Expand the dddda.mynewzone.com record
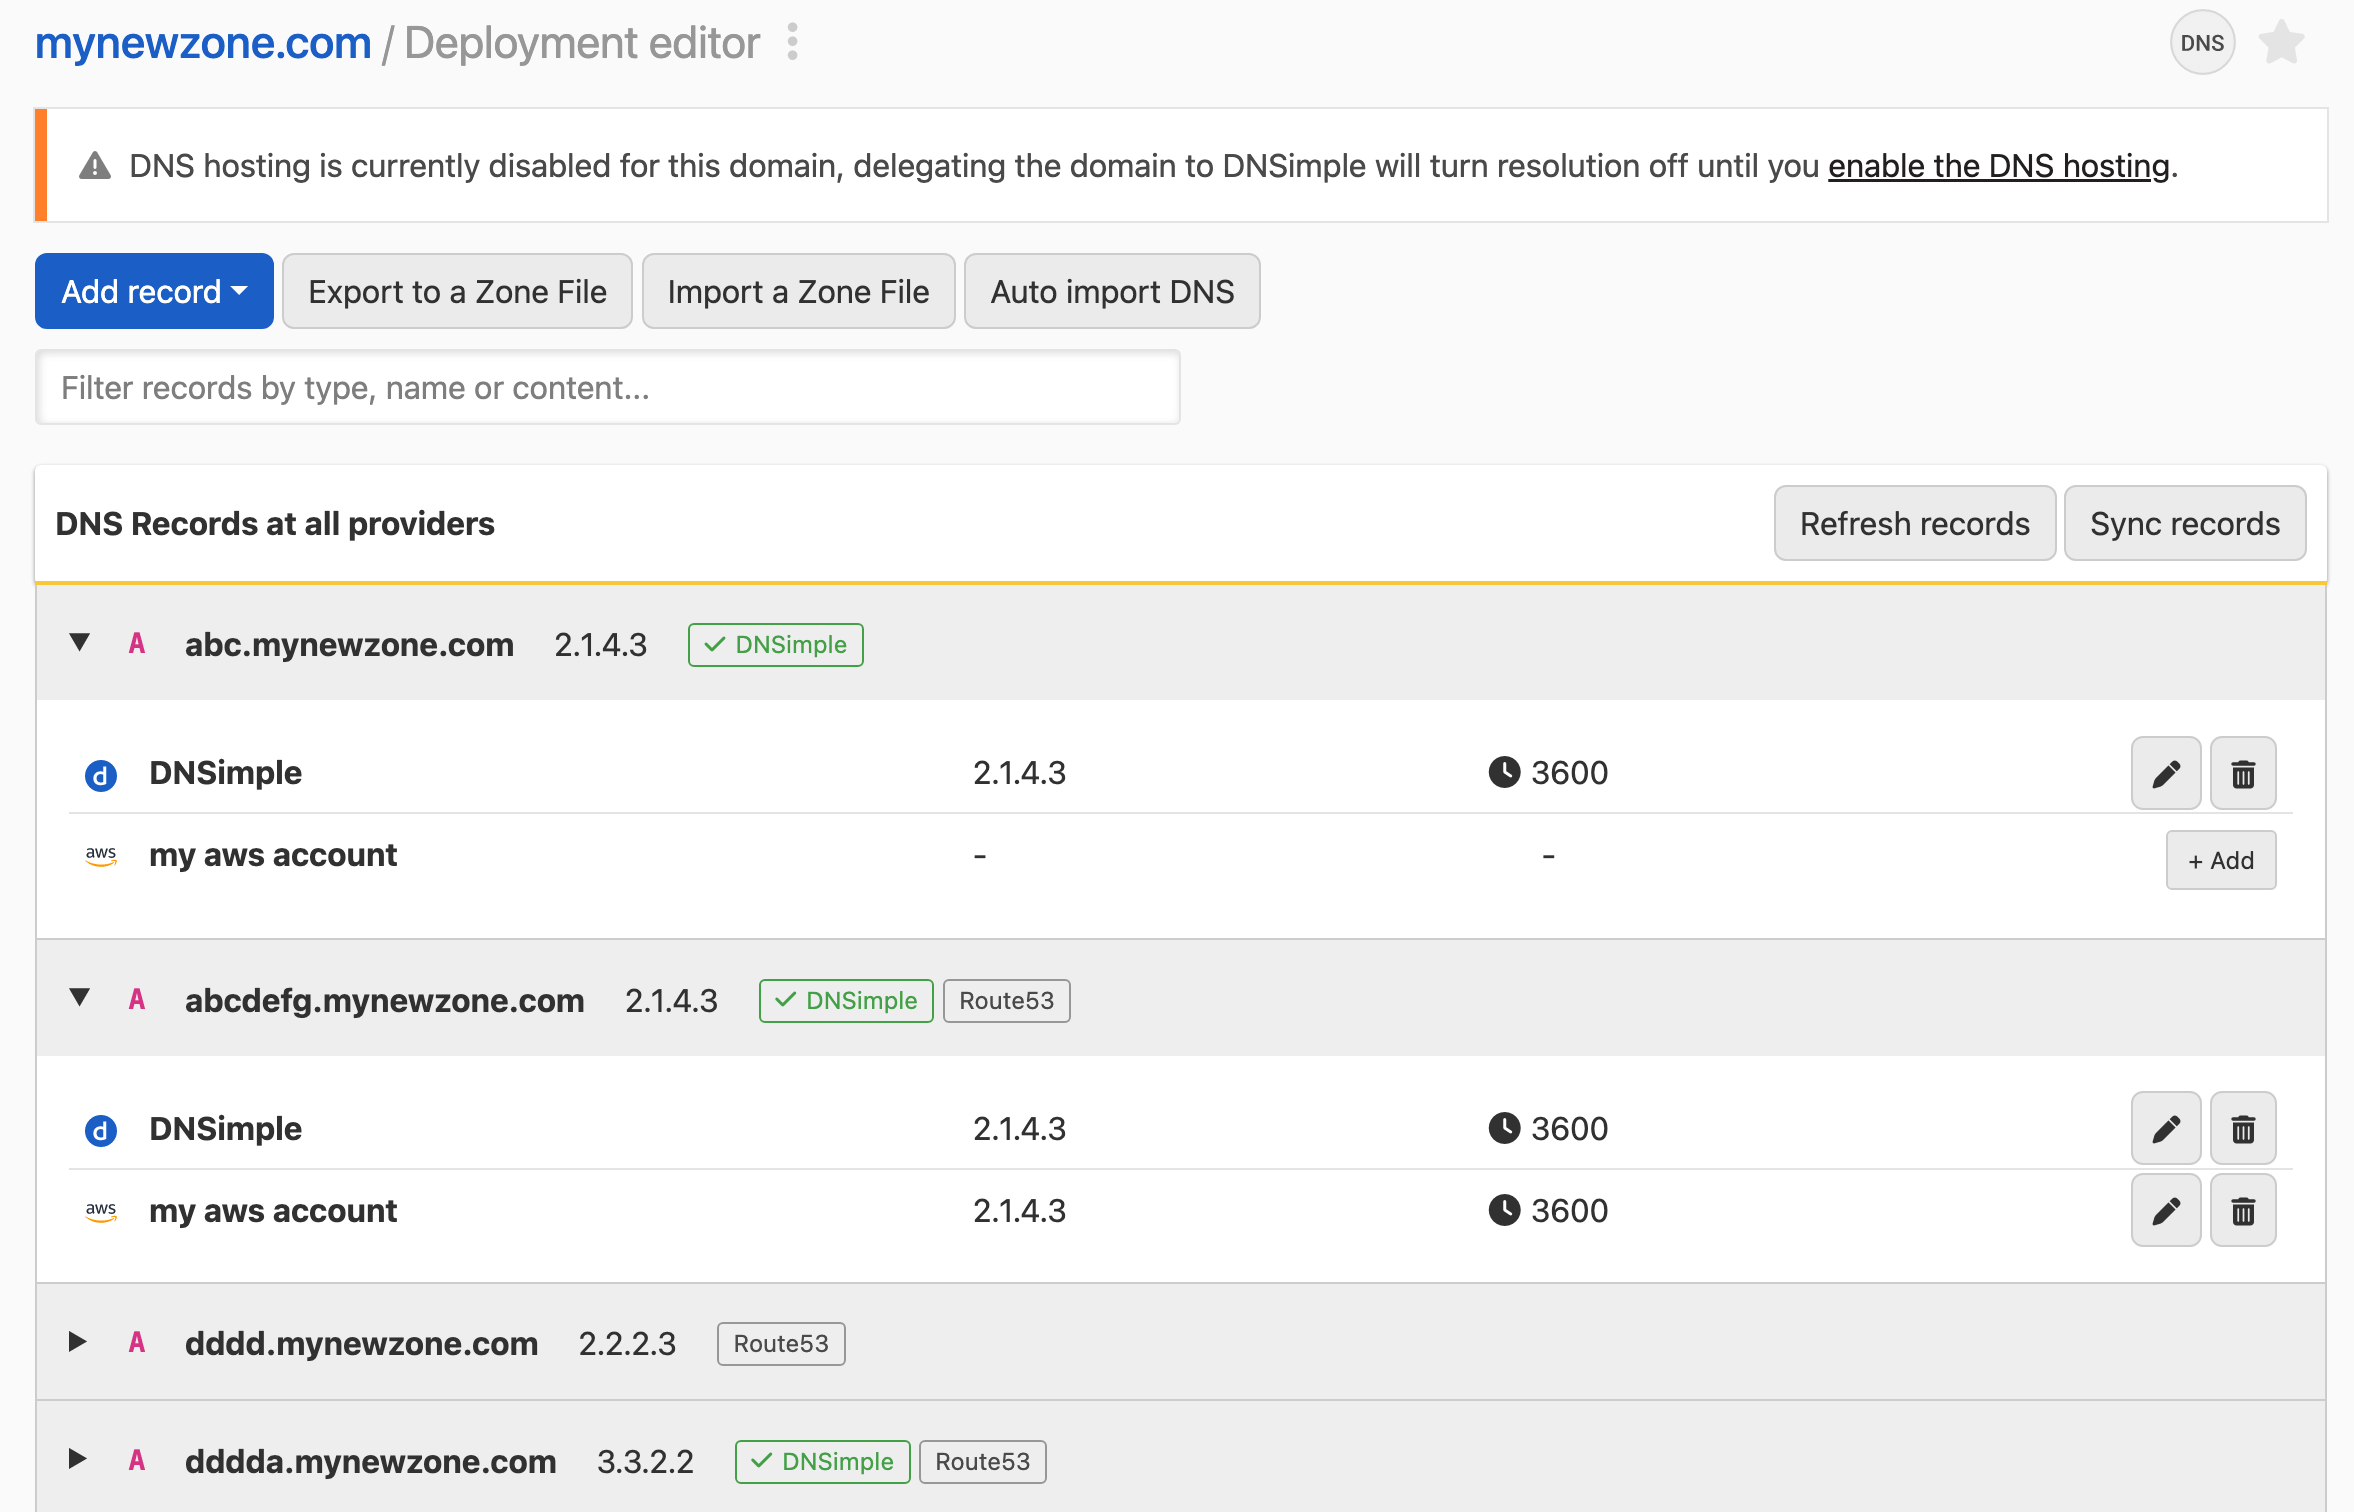This screenshot has height=1512, width=2354. pyautogui.click(x=78, y=1459)
